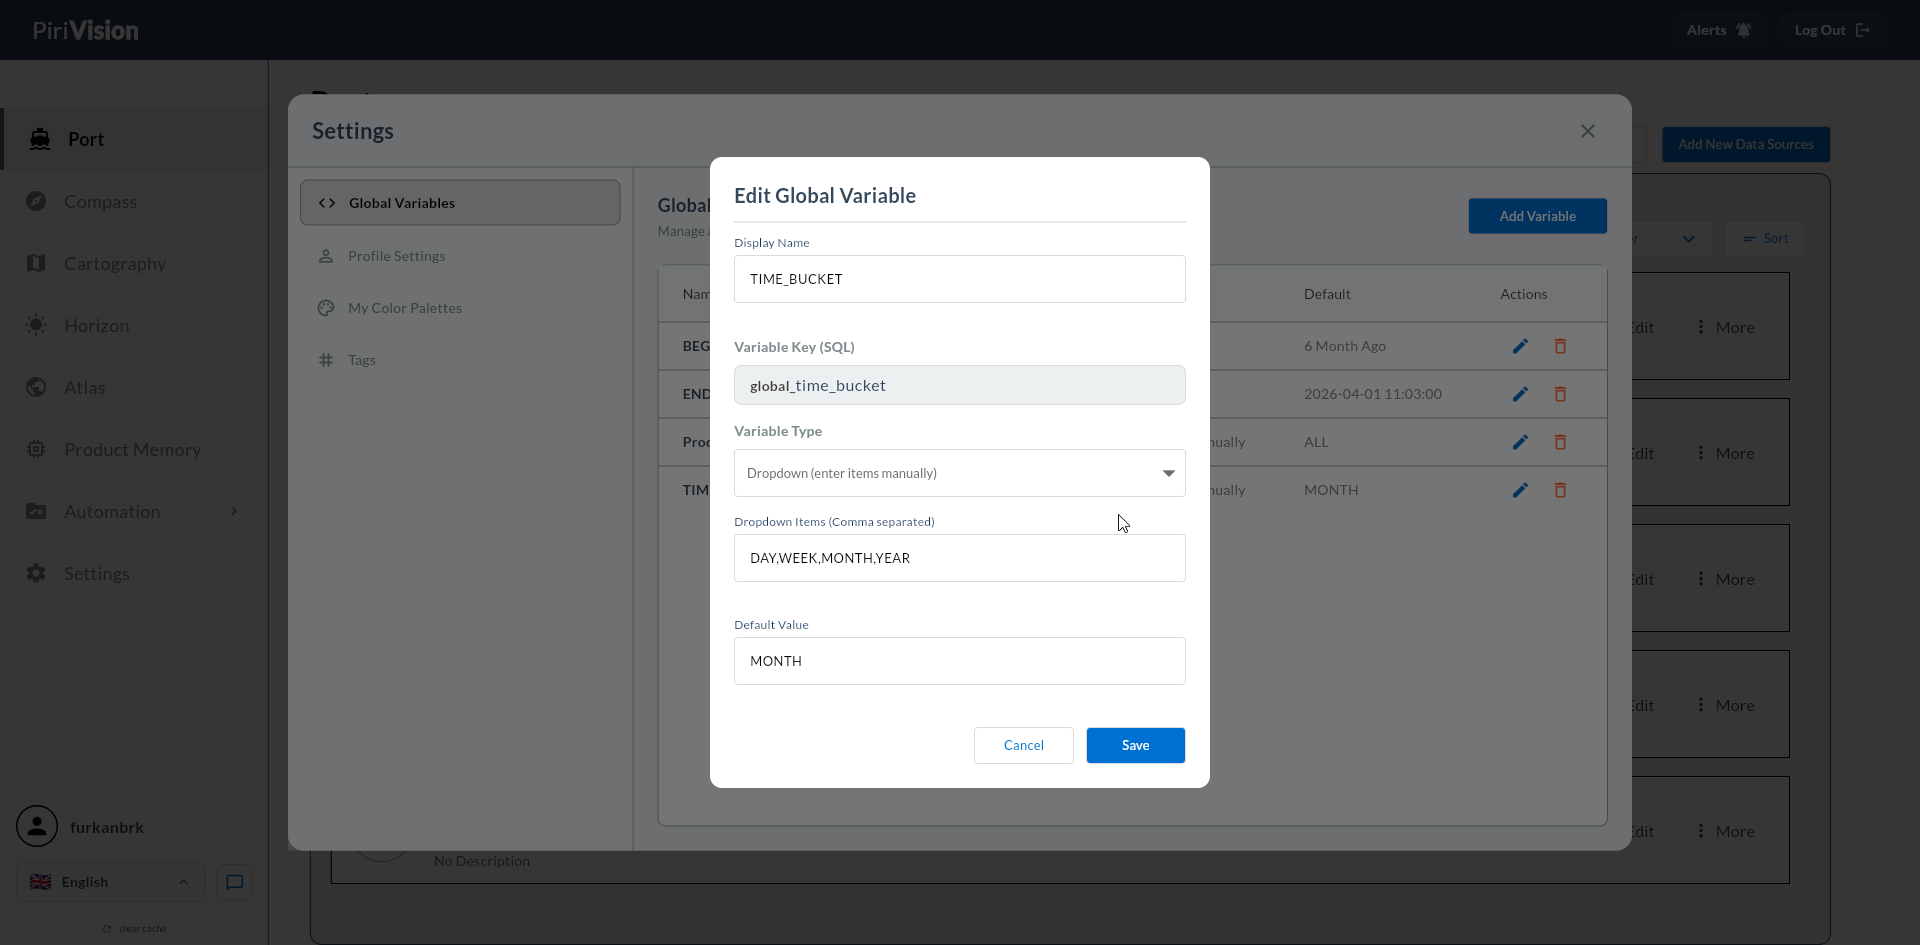Viewport: 1920px width, 945px height.
Task: Click the Variable Key global_time_bucket field
Action: pos(960,385)
